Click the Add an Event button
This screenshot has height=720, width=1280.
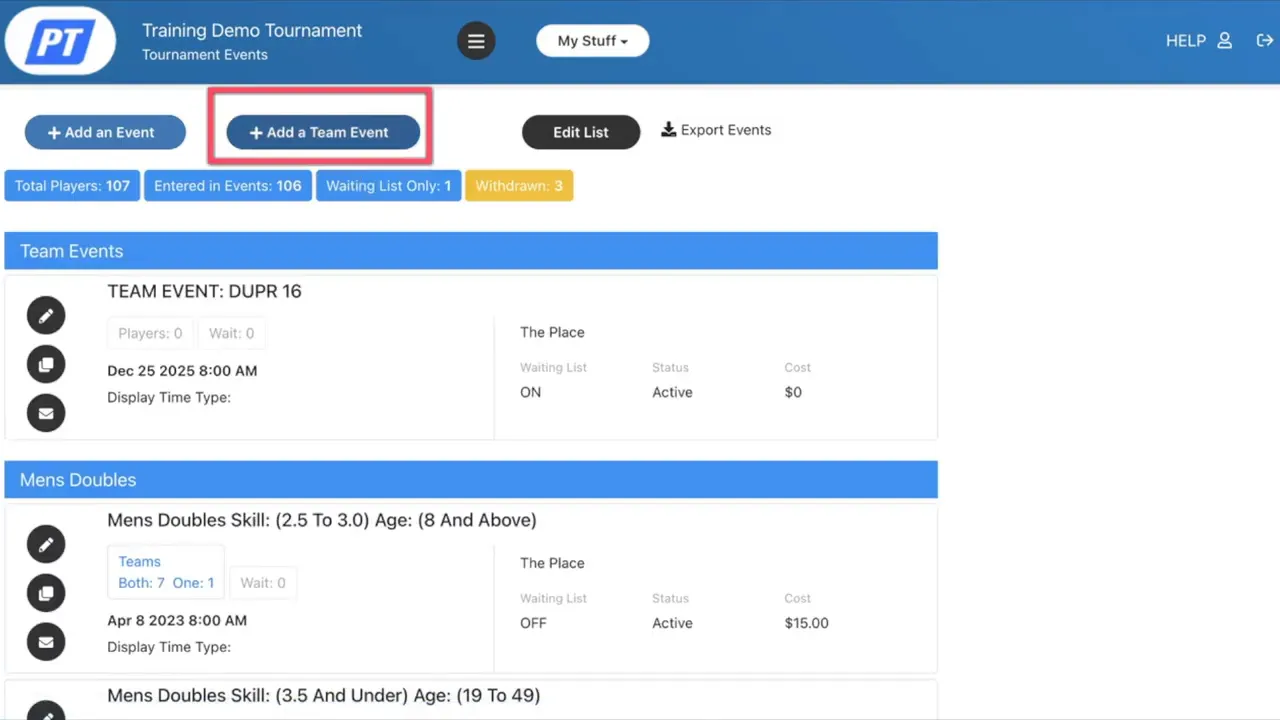(104, 132)
